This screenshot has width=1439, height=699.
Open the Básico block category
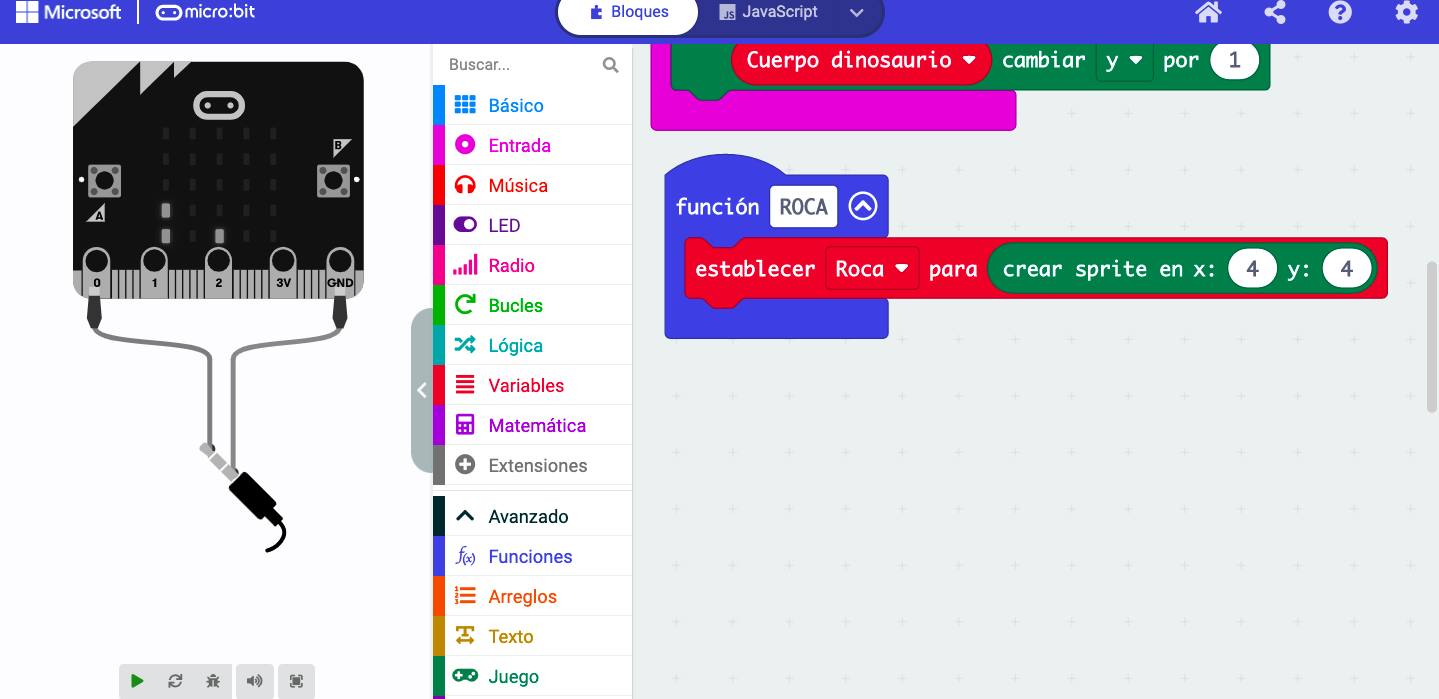[532, 105]
